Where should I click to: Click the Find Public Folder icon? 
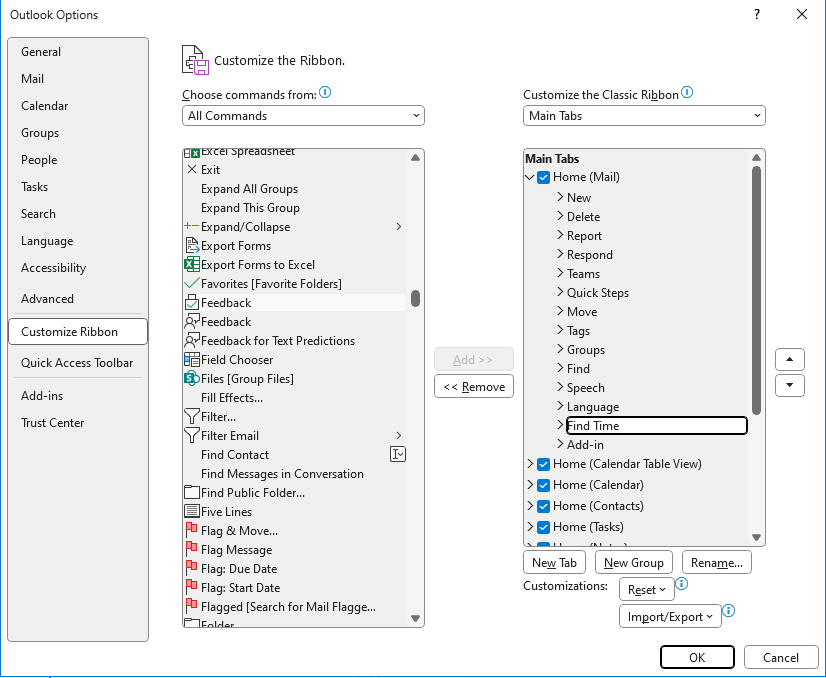192,492
